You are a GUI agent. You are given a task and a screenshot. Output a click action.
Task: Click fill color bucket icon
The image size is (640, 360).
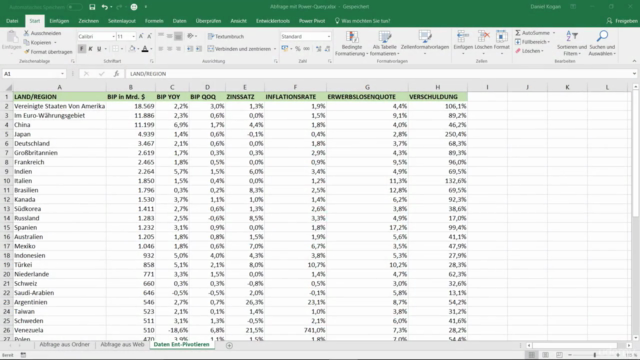(132, 49)
